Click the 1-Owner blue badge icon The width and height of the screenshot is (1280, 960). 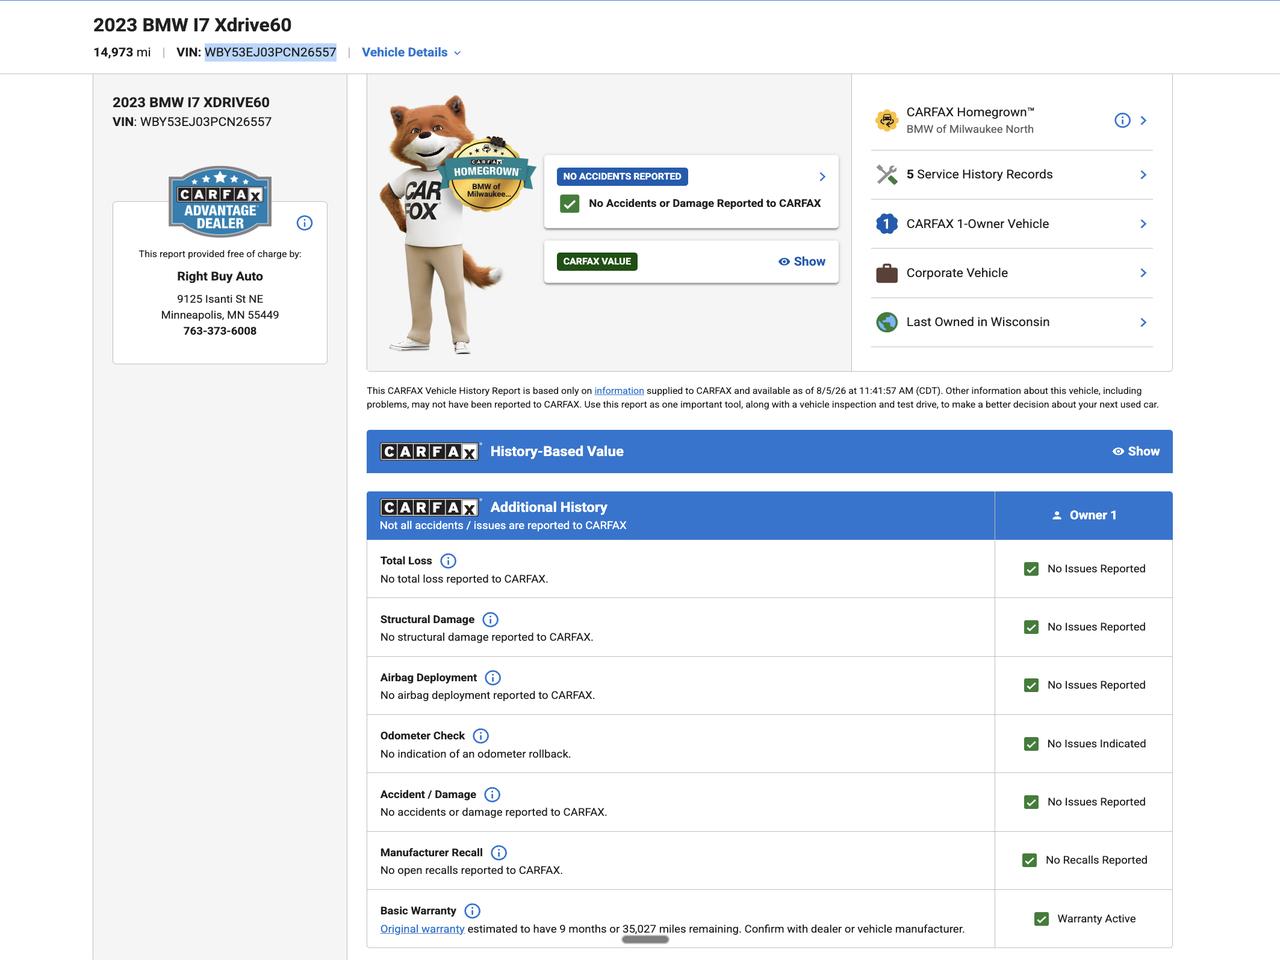887,224
